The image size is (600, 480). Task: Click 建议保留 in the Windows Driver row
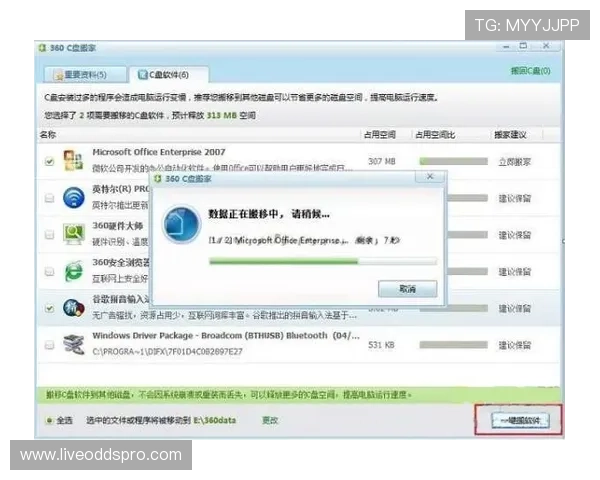pyautogui.click(x=515, y=345)
